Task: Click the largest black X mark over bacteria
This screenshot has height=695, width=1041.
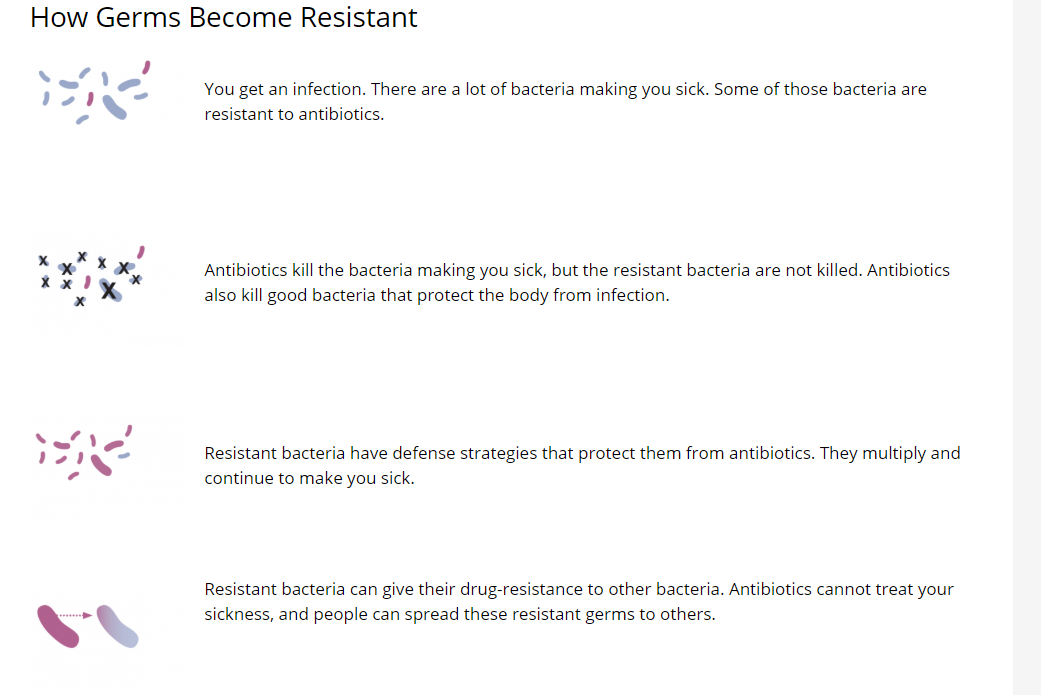Action: tap(109, 290)
